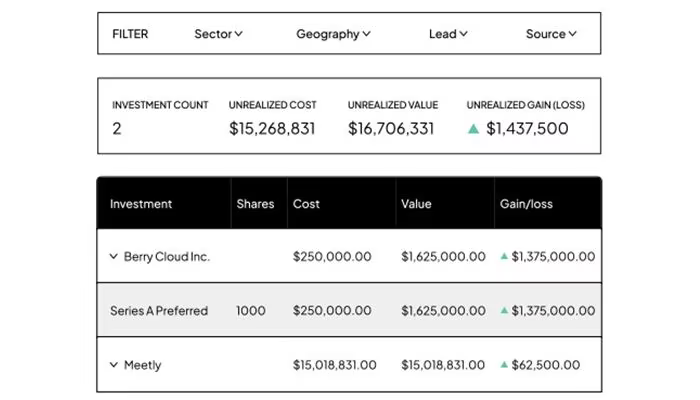
Task: Click gain triangle icon in Berry Cloud row
Action: [x=504, y=256]
